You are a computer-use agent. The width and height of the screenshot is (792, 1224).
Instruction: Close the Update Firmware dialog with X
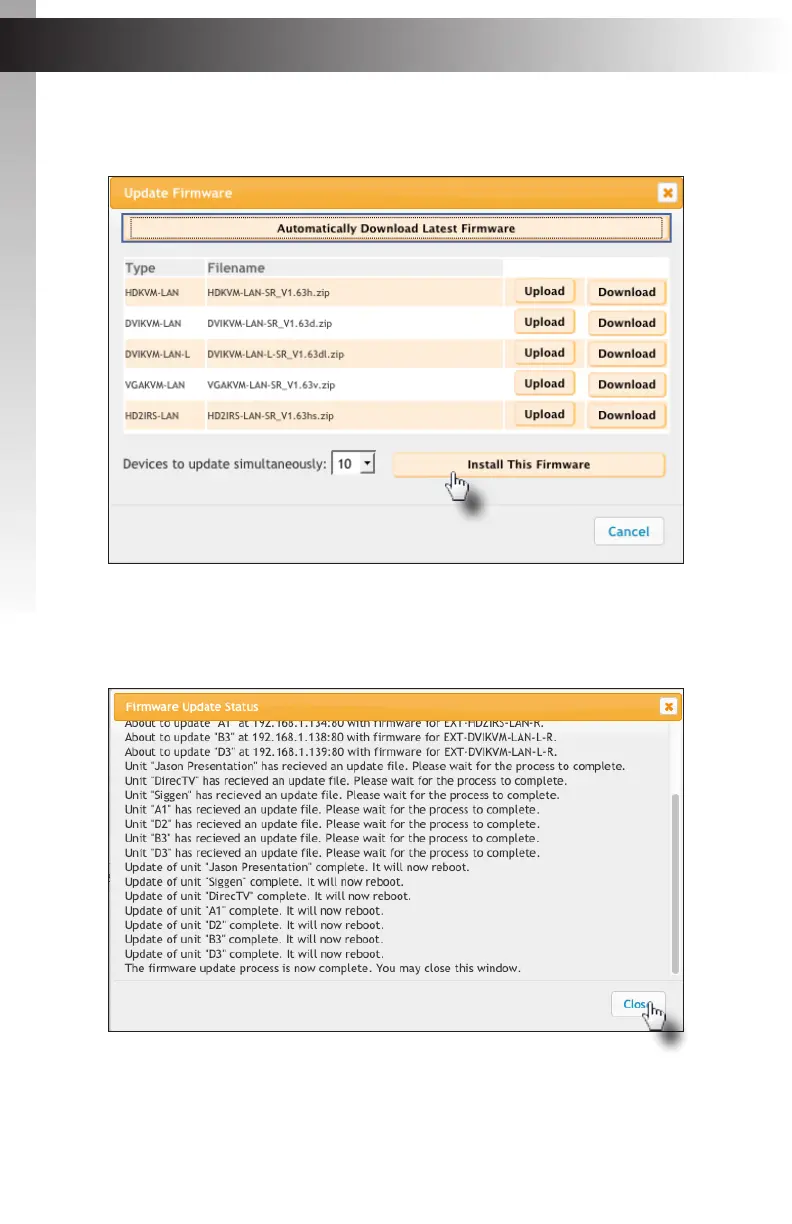tap(667, 193)
